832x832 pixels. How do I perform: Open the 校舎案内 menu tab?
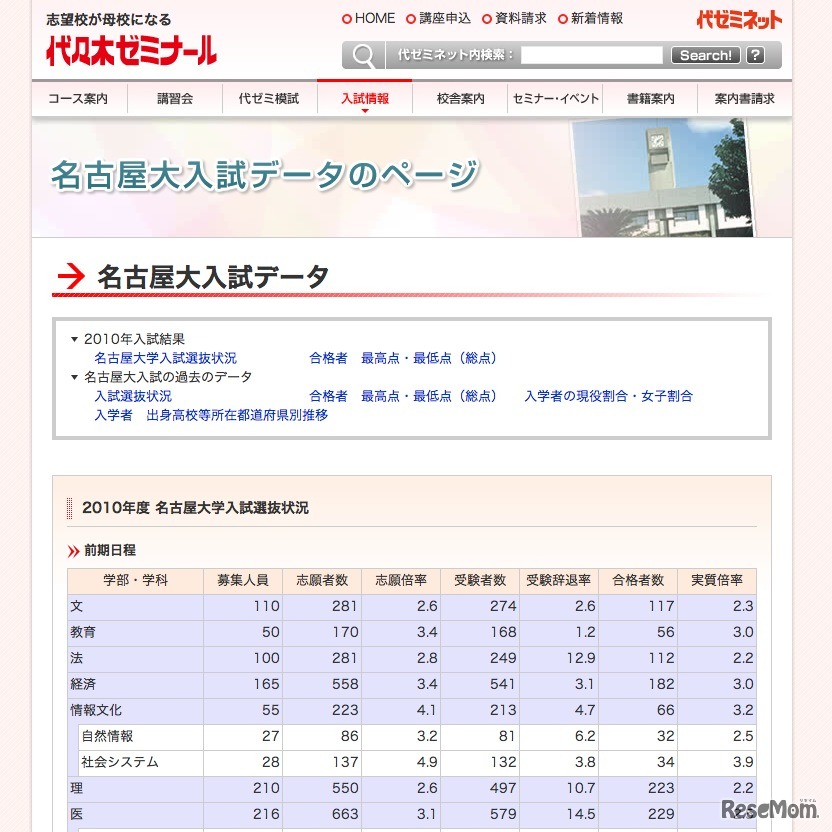click(460, 99)
